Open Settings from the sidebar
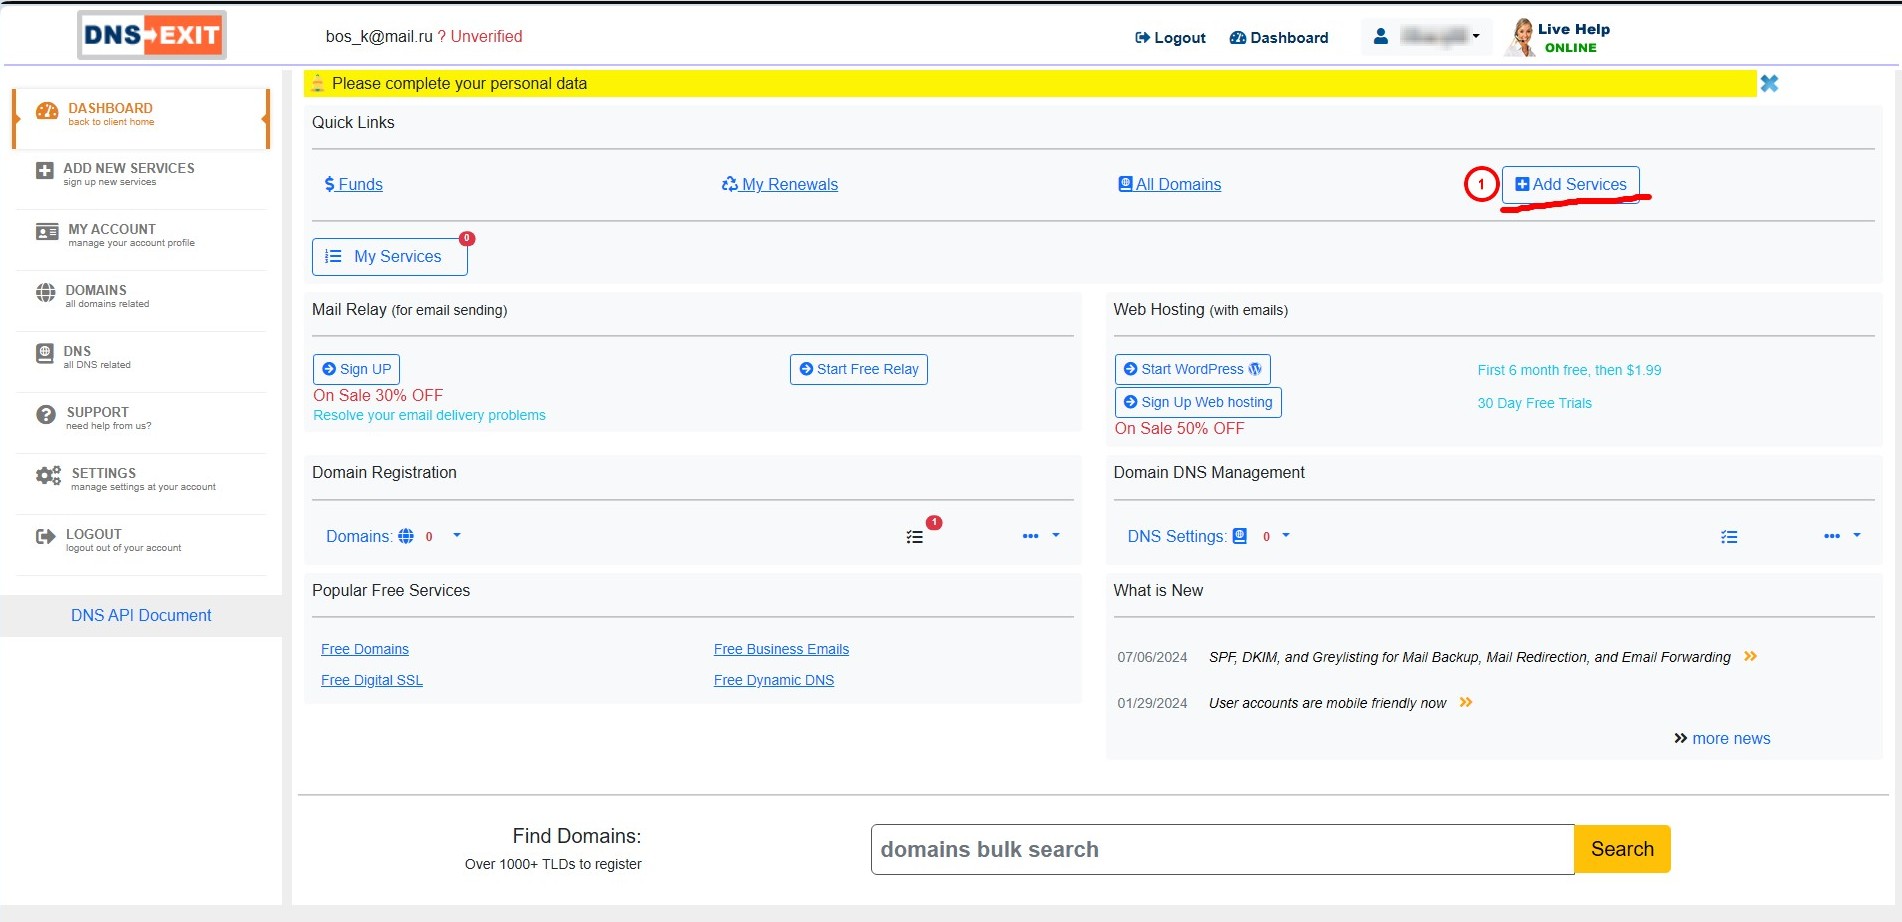Image resolution: width=1902 pixels, height=922 pixels. click(103, 479)
